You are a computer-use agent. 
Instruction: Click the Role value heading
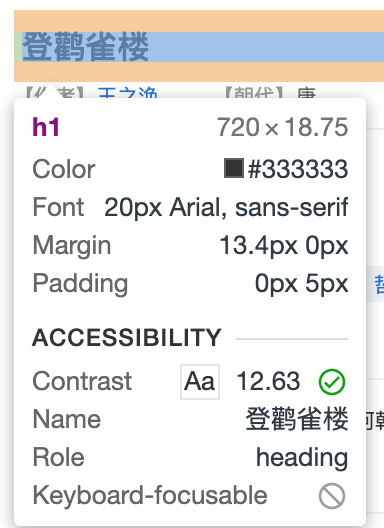[x=302, y=458]
